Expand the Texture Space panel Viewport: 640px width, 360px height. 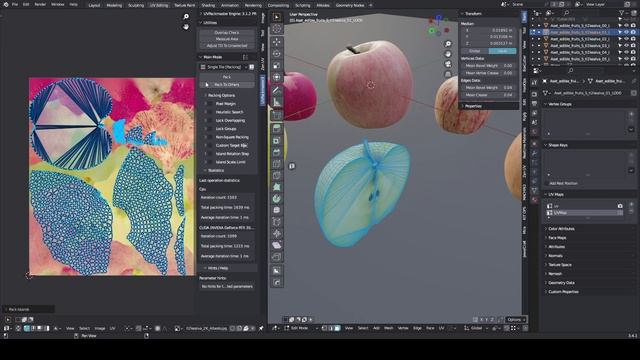point(560,265)
